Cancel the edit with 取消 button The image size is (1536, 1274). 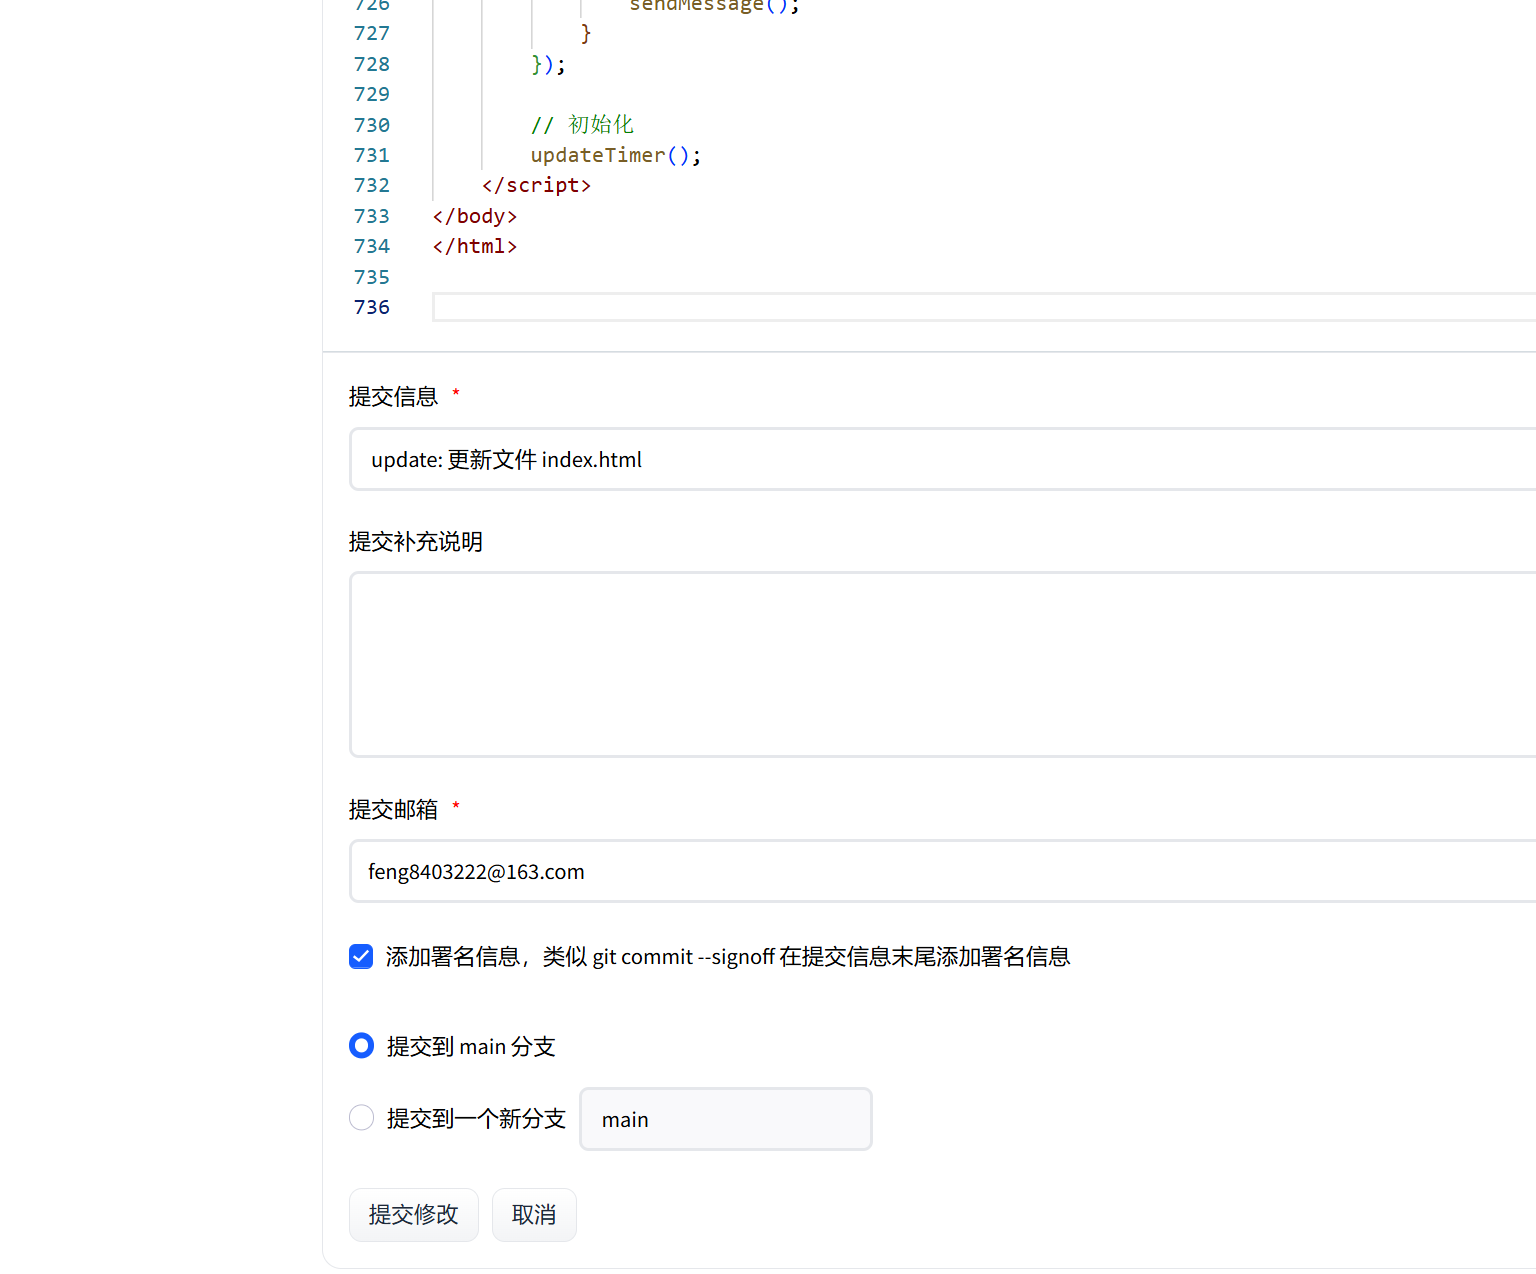[x=534, y=1215]
